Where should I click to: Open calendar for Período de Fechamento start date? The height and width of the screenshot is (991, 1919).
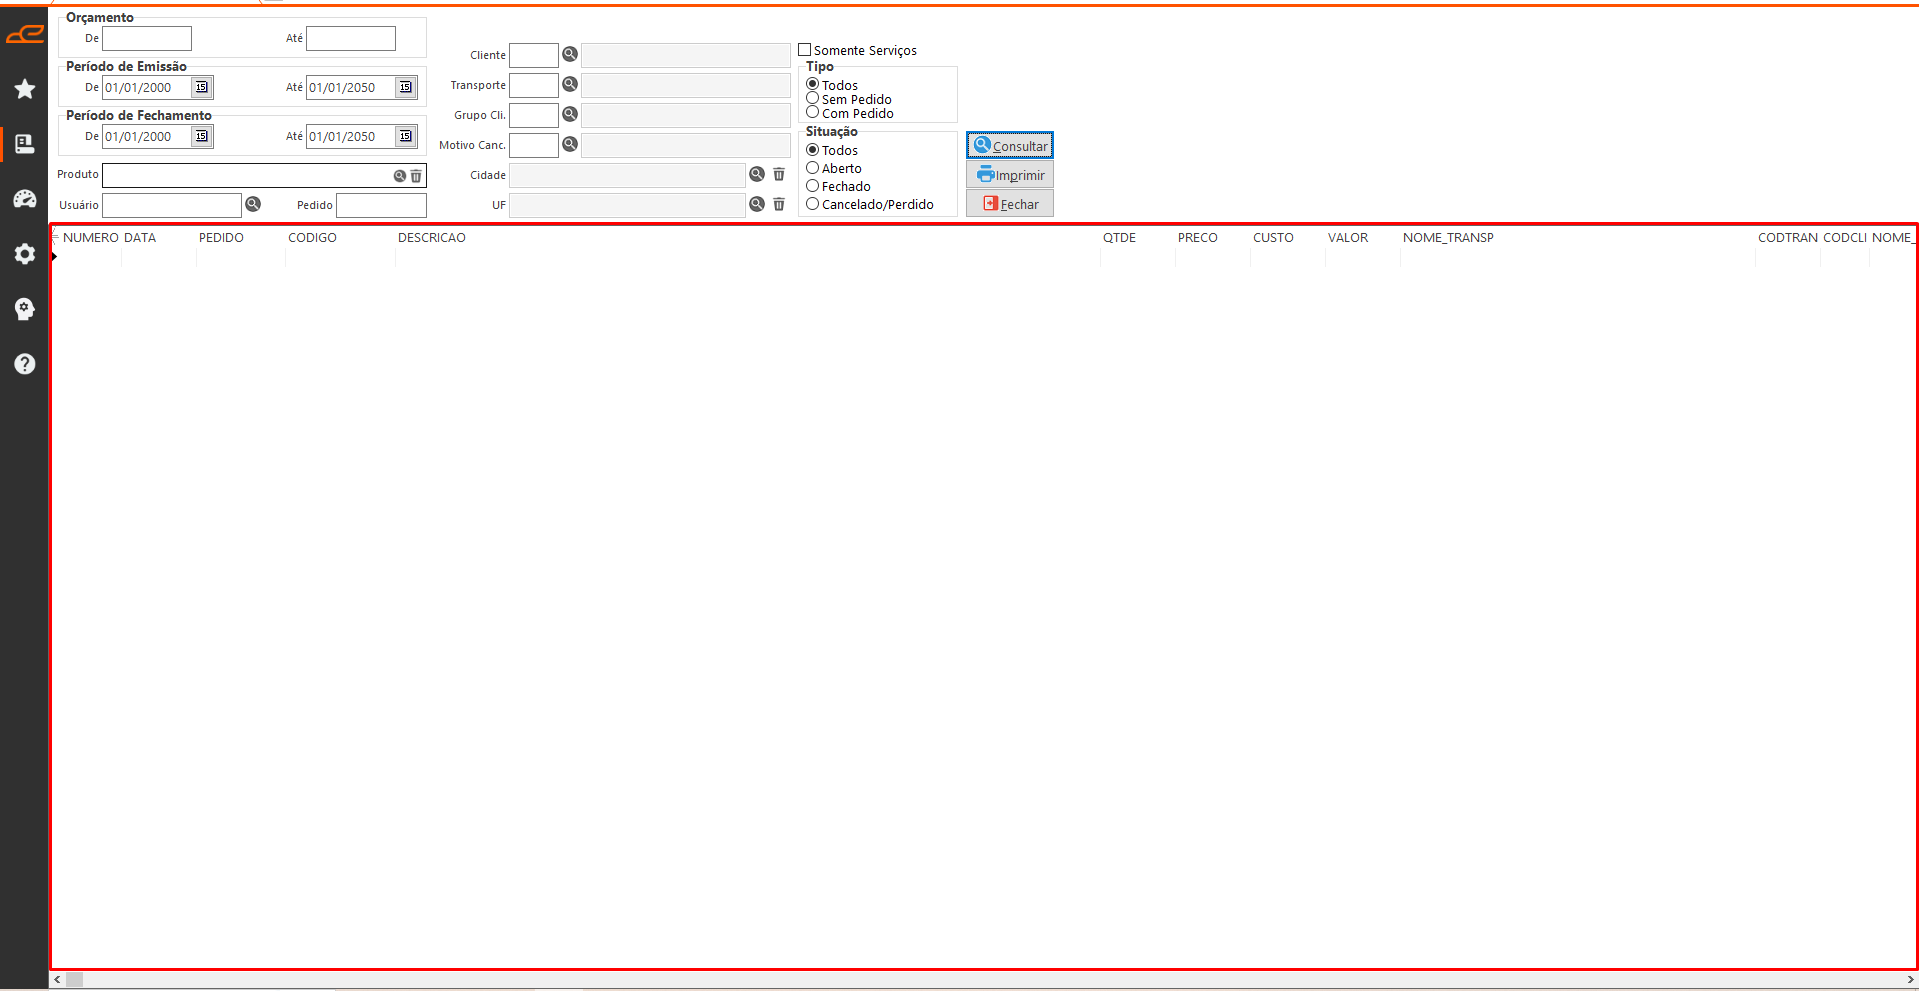[x=202, y=136]
